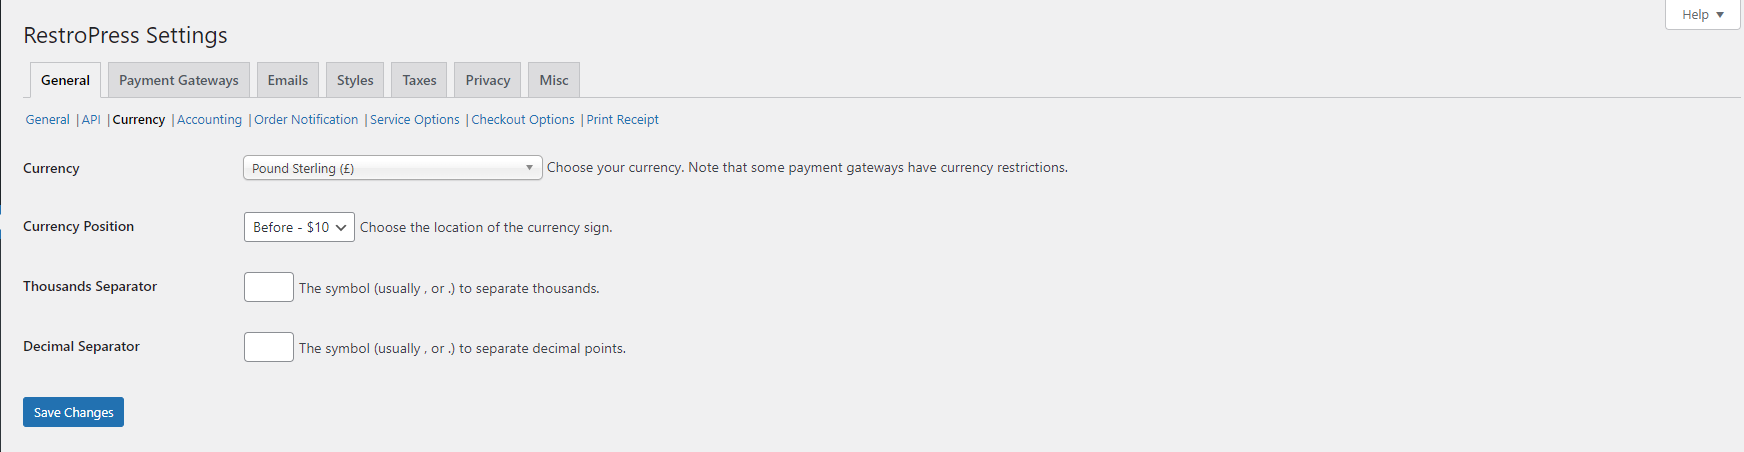The height and width of the screenshot is (452, 1744).
Task: Go to Order Notification settings
Action: click(306, 120)
